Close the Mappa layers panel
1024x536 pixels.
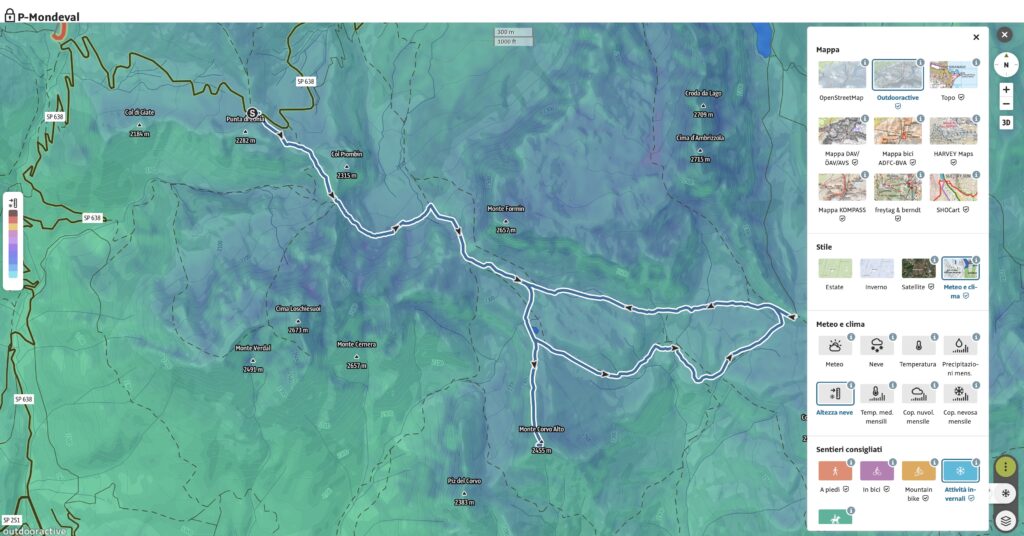(x=976, y=37)
